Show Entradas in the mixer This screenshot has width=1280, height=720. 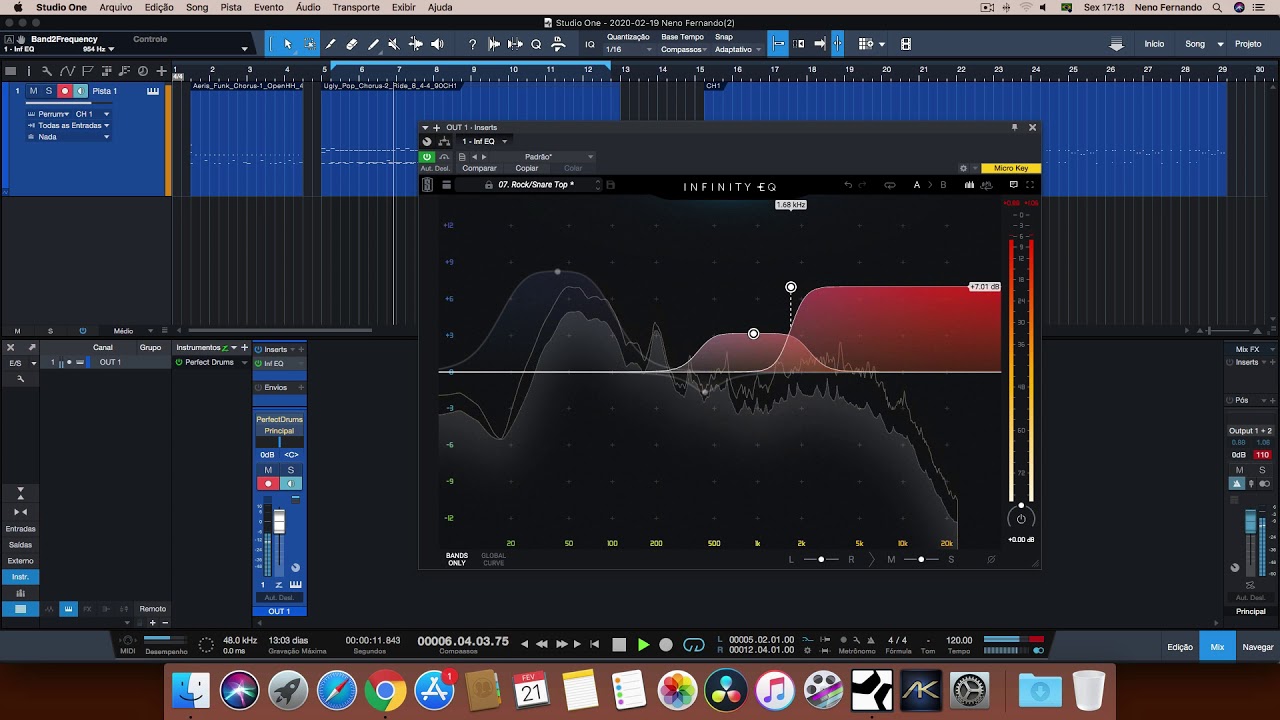coord(20,529)
